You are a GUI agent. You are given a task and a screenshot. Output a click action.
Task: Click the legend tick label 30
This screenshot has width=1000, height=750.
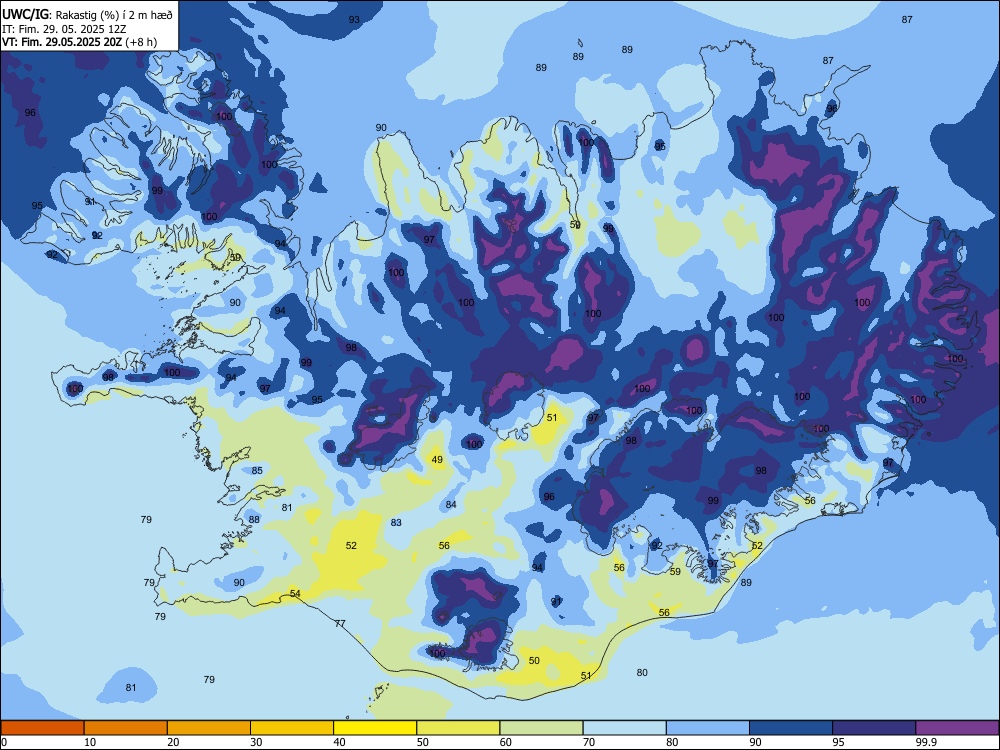tap(256, 742)
